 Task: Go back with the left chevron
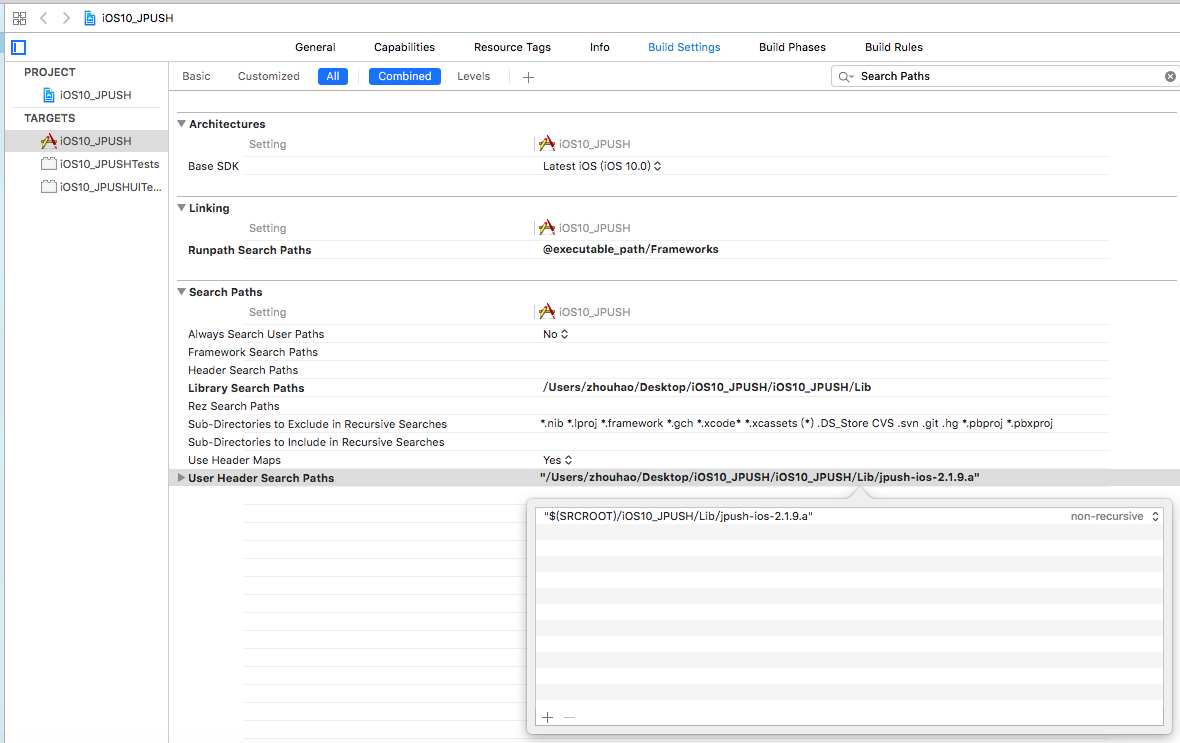[44, 18]
